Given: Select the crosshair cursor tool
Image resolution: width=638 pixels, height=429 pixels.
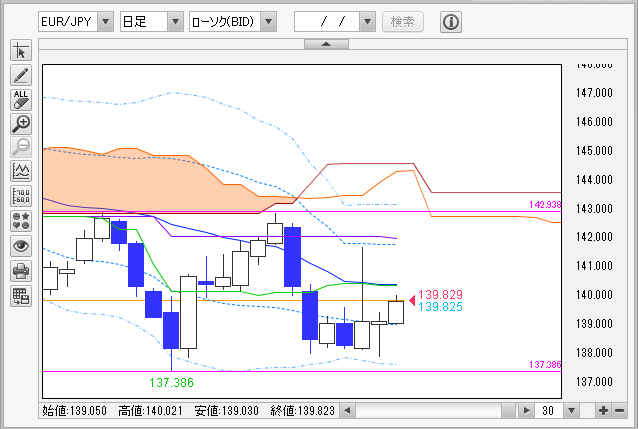Looking at the screenshot, I should [x=21, y=51].
